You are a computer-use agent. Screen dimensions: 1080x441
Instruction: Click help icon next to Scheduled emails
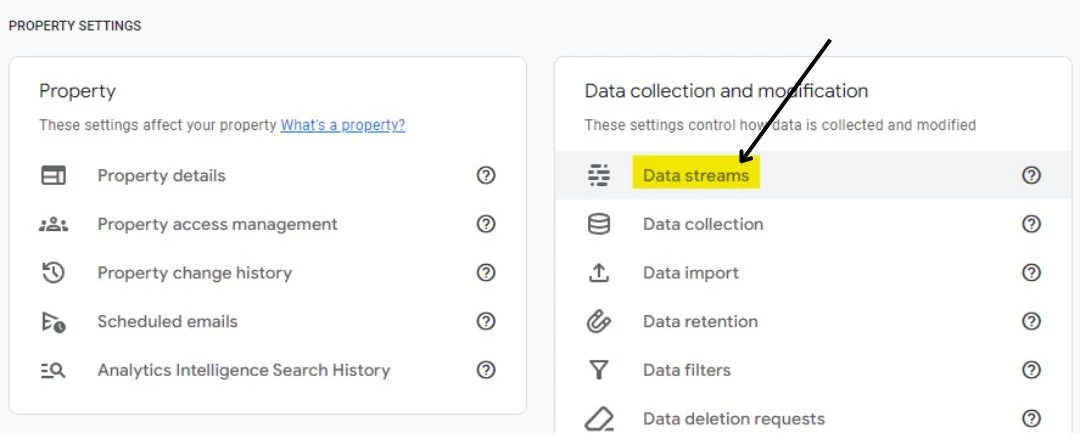[486, 322]
